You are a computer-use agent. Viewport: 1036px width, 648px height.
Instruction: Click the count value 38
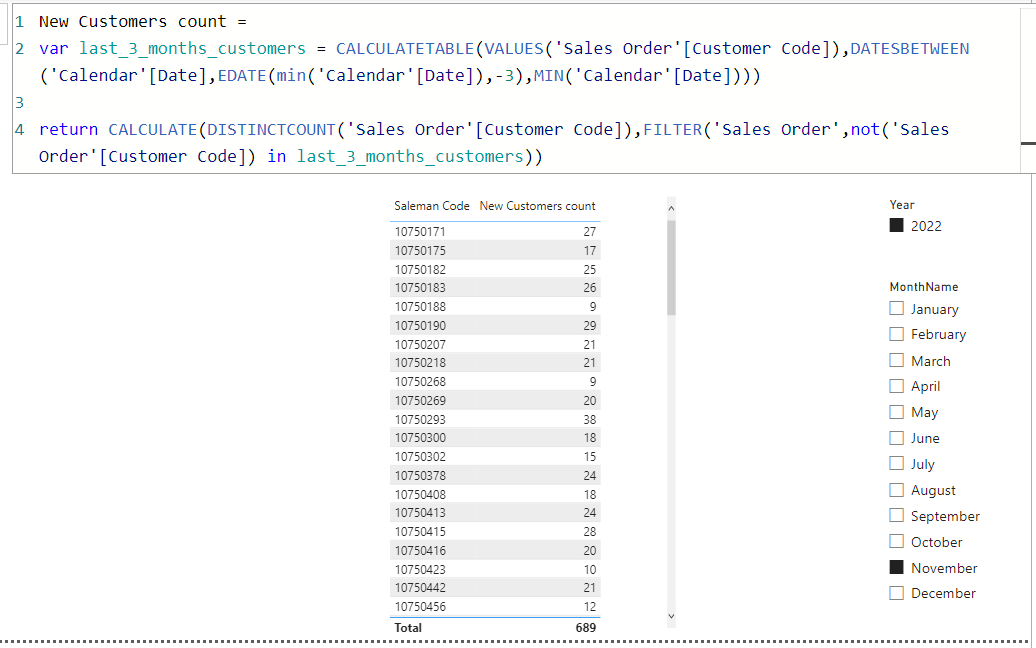[589, 420]
